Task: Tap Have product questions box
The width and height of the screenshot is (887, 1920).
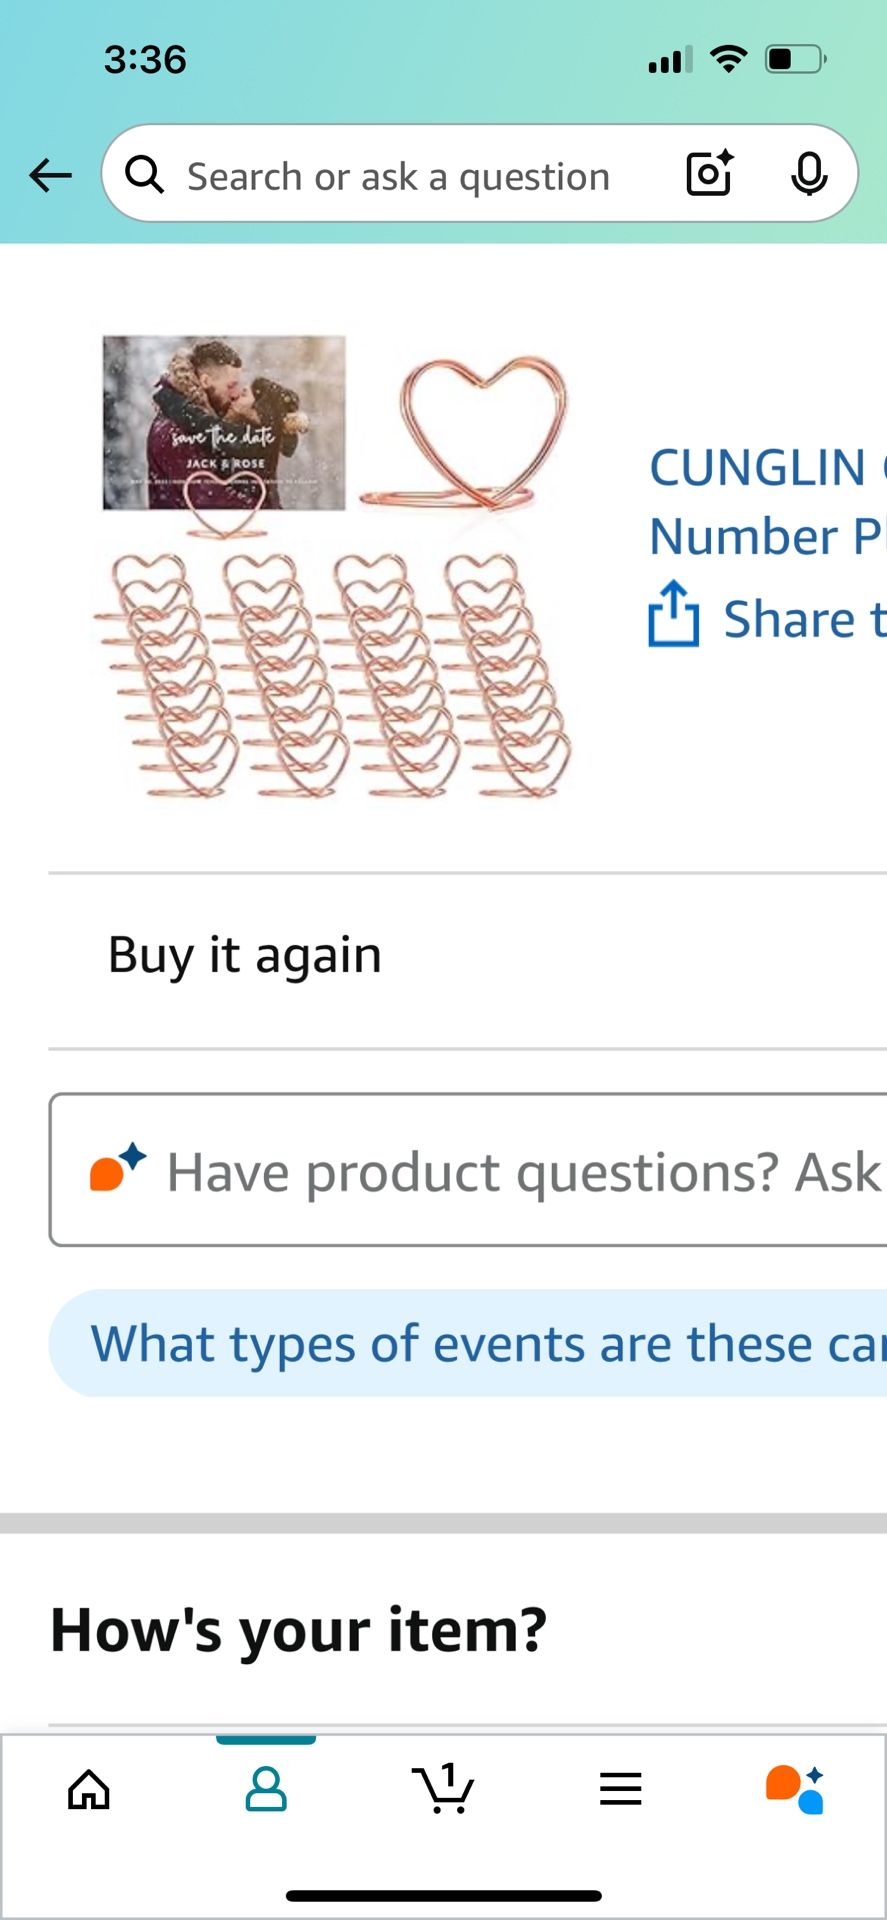Action: click(x=468, y=1170)
